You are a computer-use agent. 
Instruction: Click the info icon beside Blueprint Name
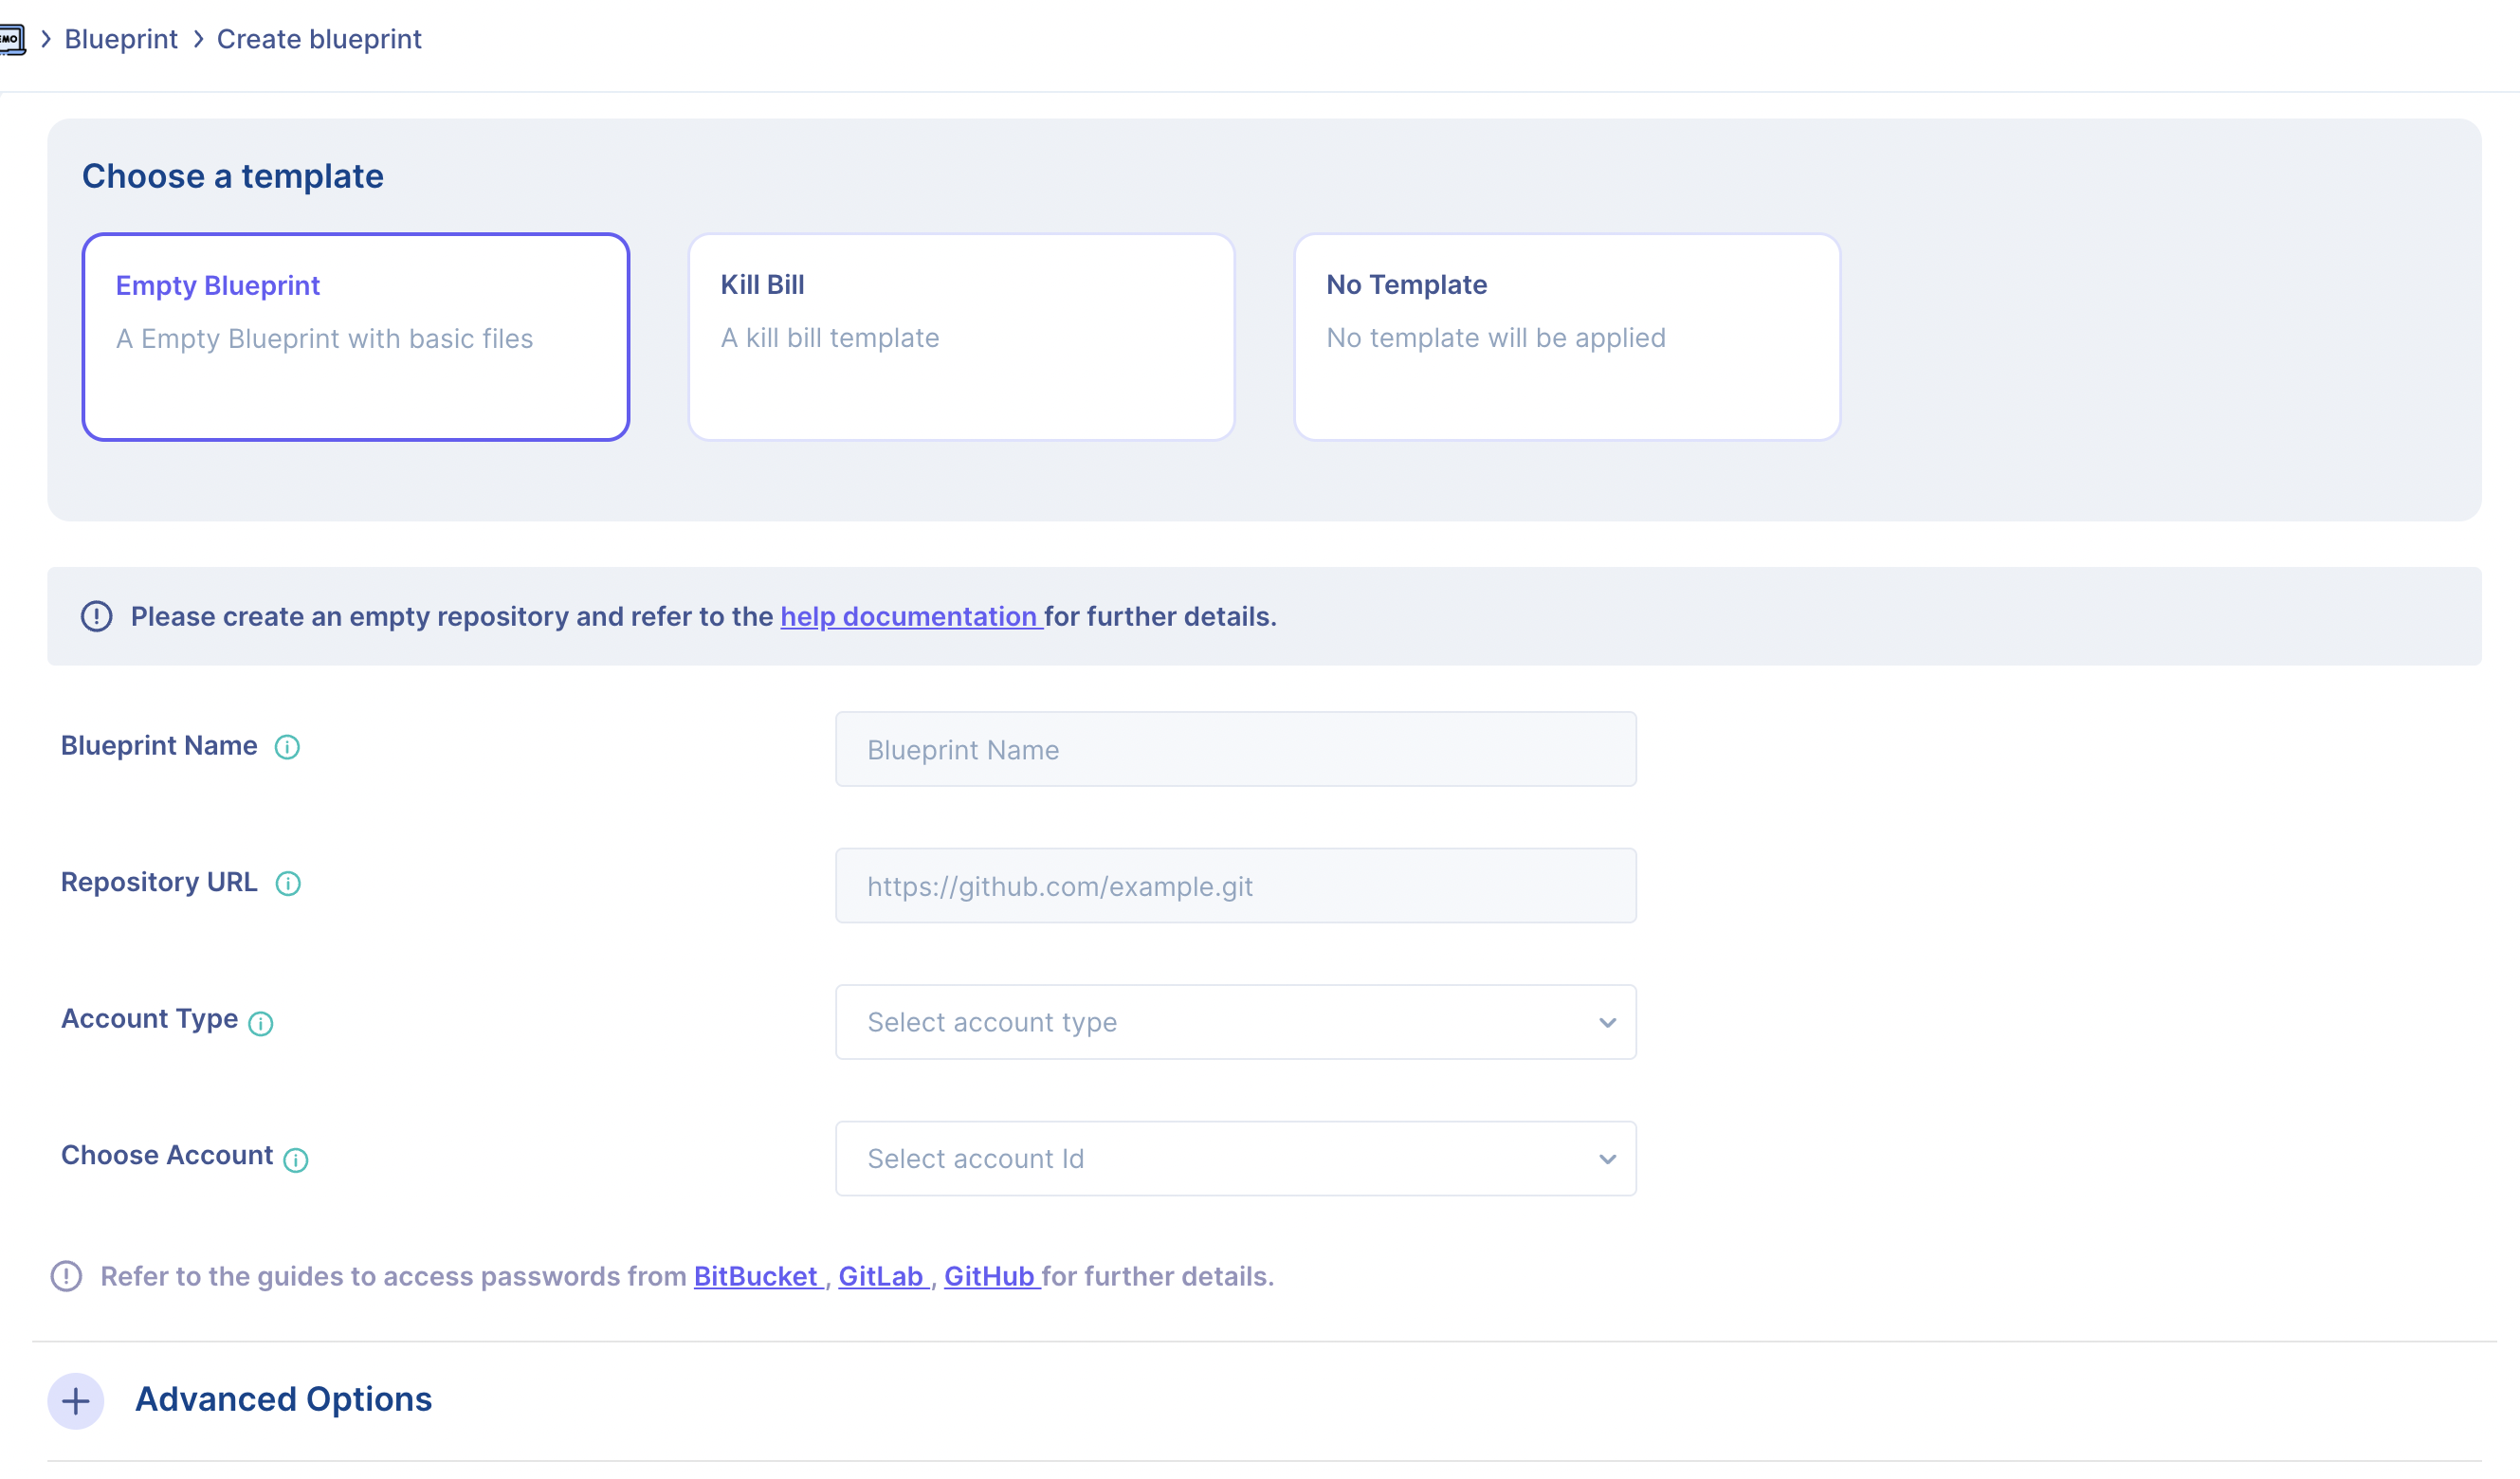coord(287,747)
